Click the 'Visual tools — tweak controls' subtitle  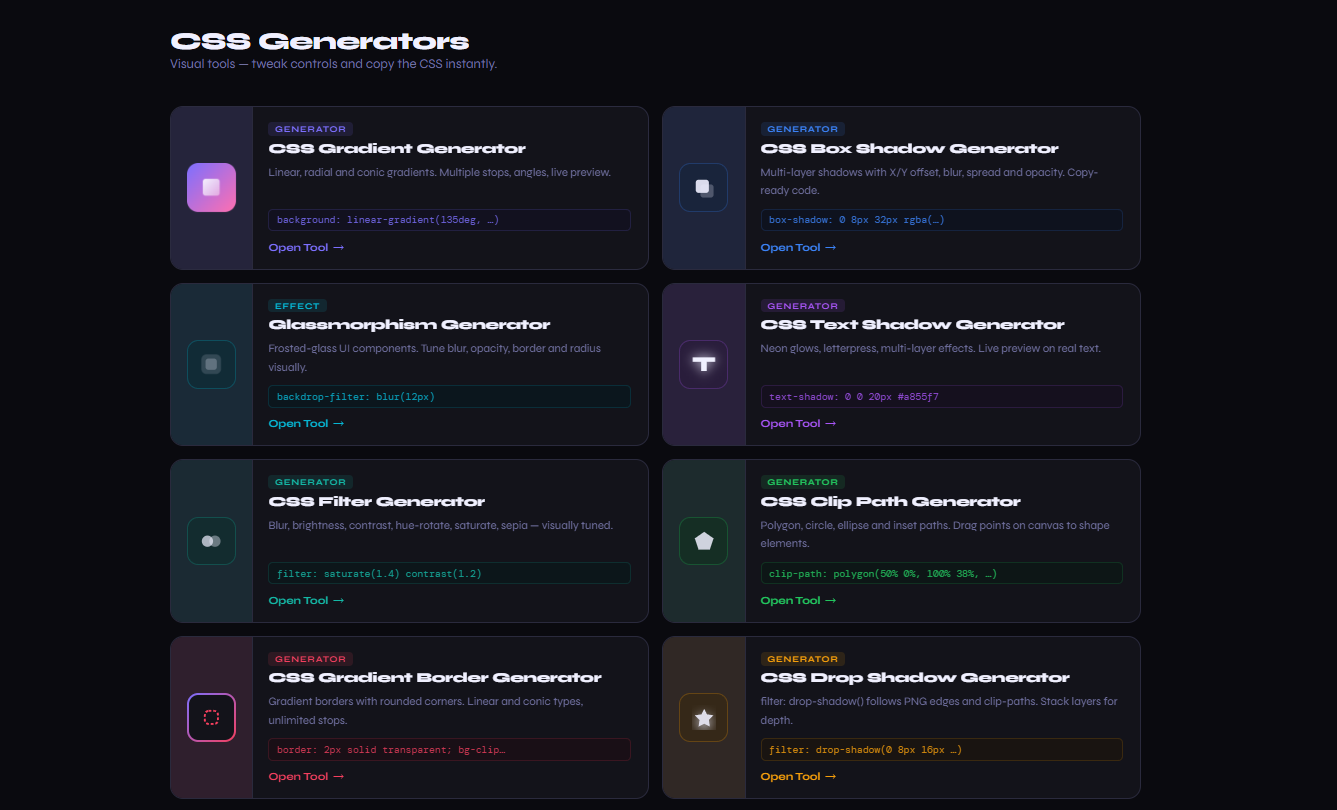coord(334,64)
